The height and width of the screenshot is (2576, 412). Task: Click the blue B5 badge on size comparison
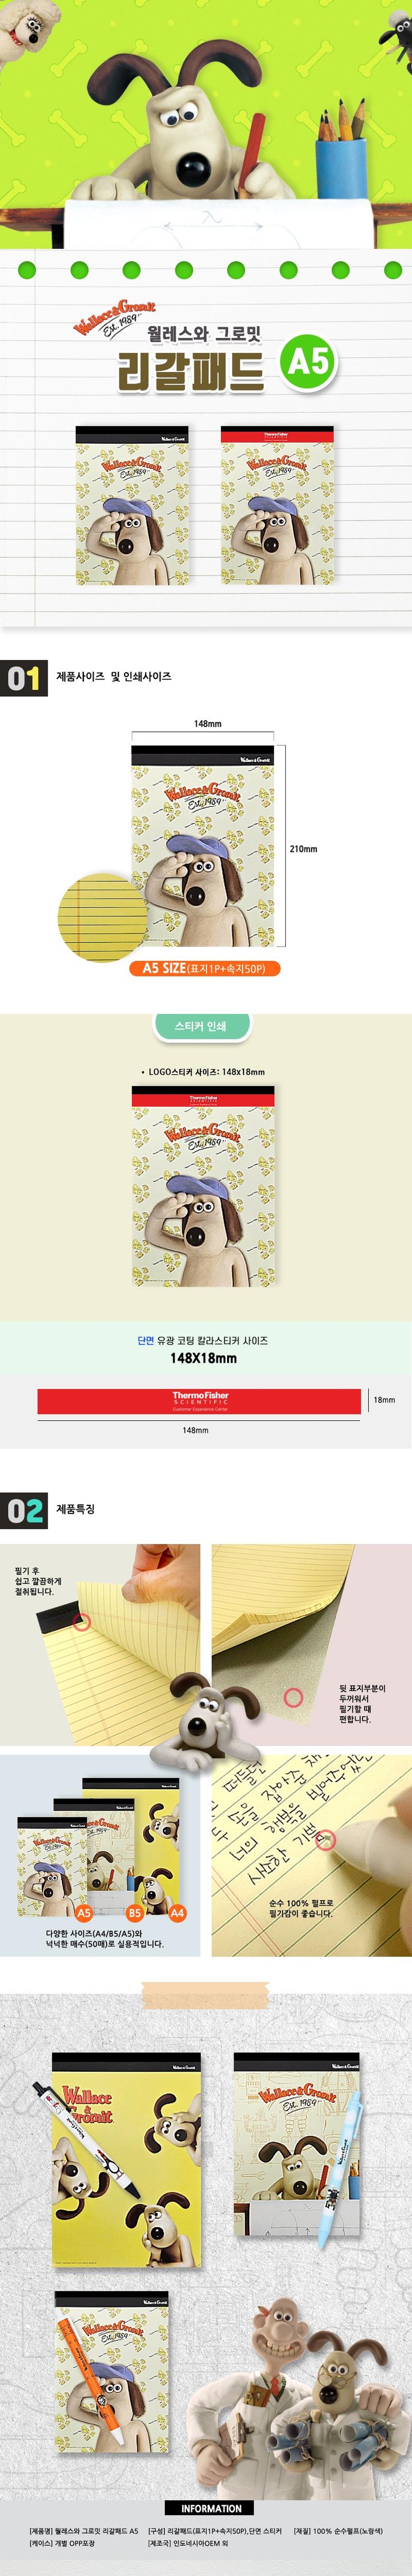(x=134, y=1912)
